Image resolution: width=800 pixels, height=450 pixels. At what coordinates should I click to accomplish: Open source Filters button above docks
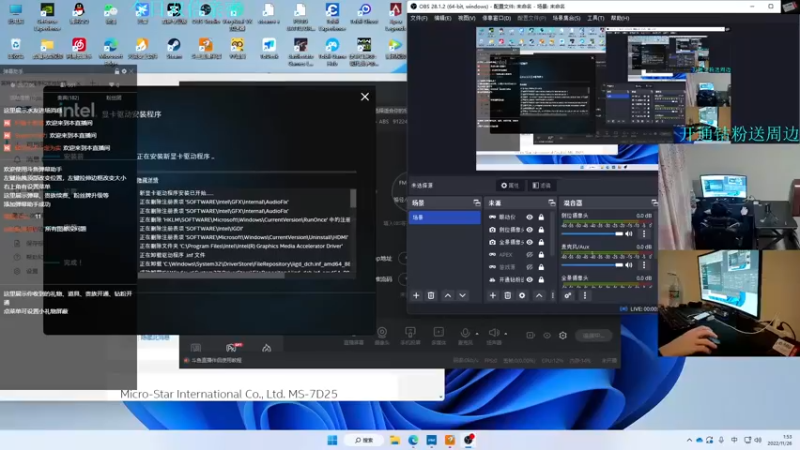pos(542,186)
